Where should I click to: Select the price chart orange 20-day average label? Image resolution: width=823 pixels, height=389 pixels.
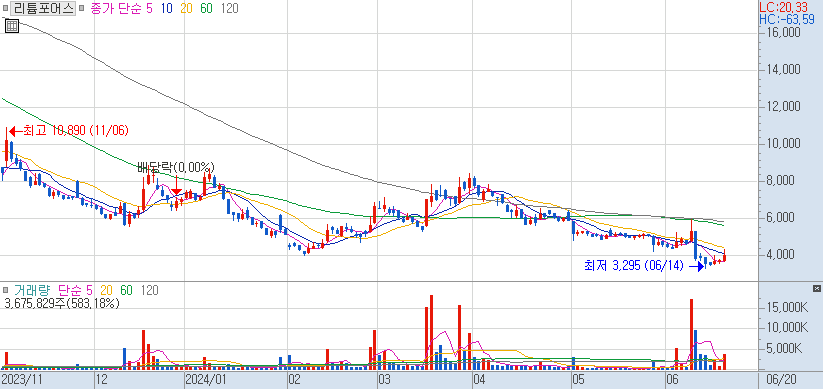[x=186, y=8]
